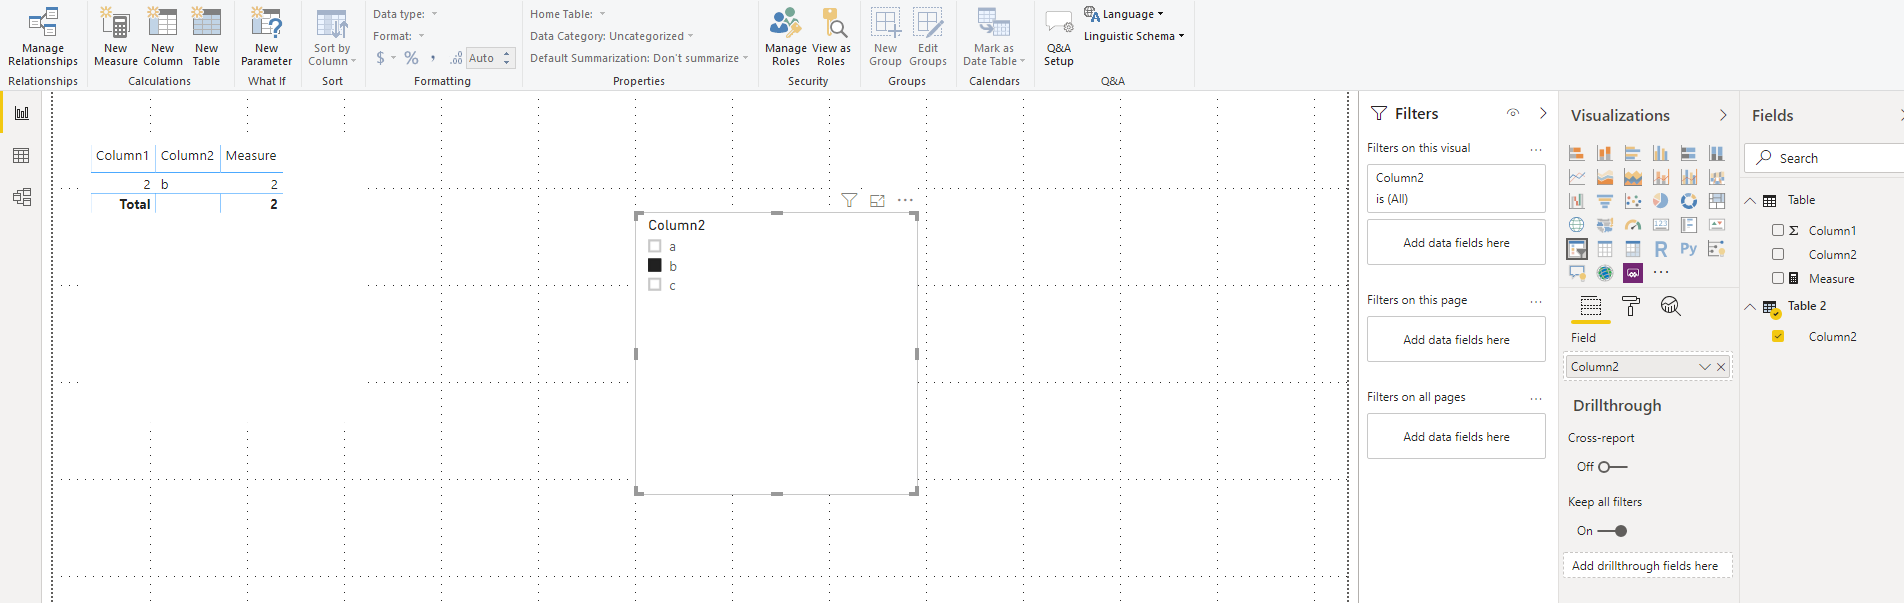Select the Line chart visualization
Image resolution: width=1904 pixels, height=603 pixels.
[1577, 177]
